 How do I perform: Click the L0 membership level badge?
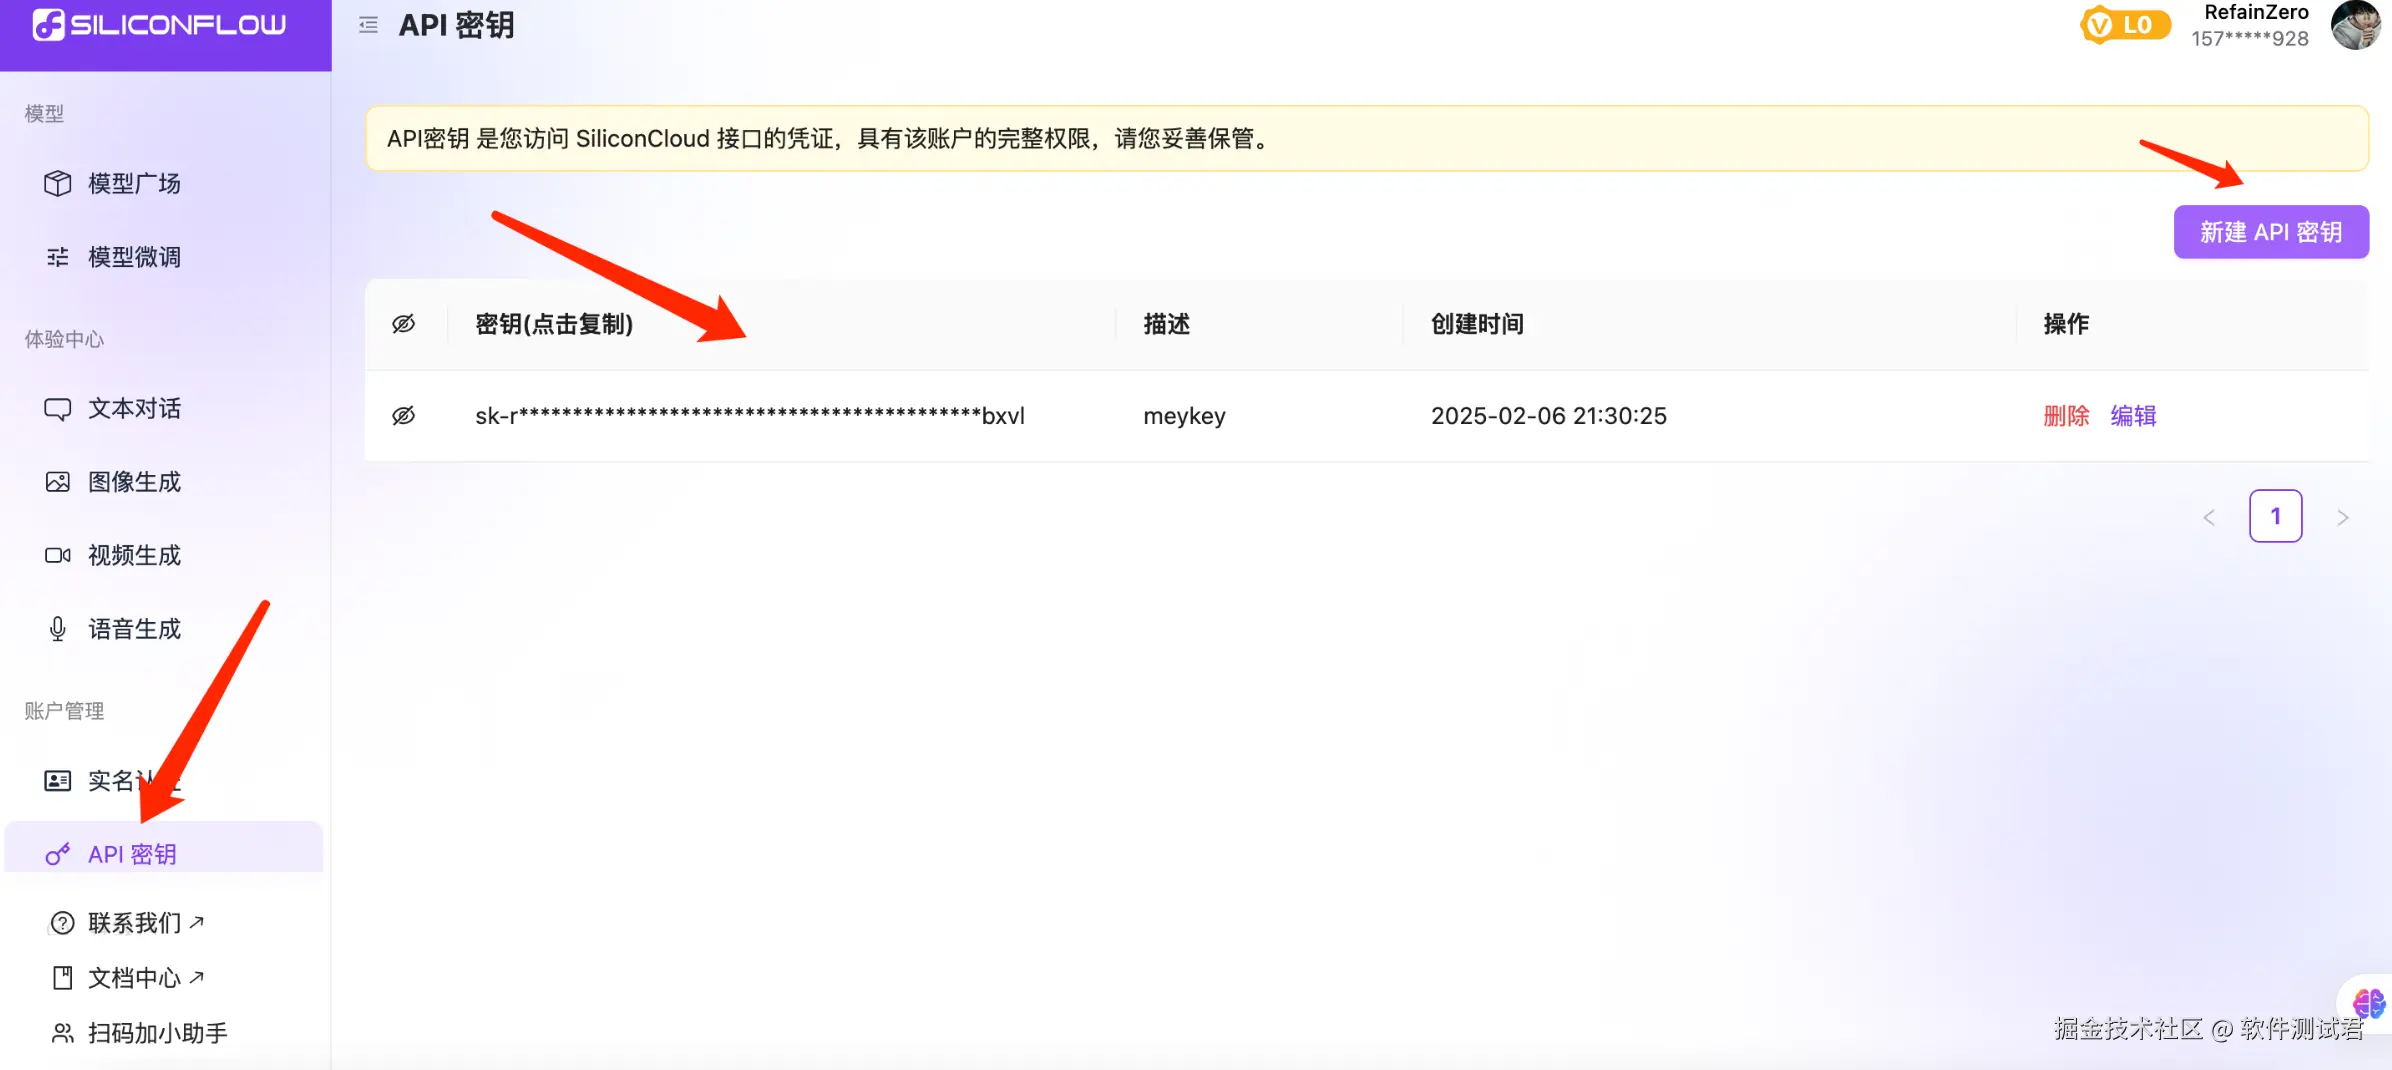point(2126,25)
